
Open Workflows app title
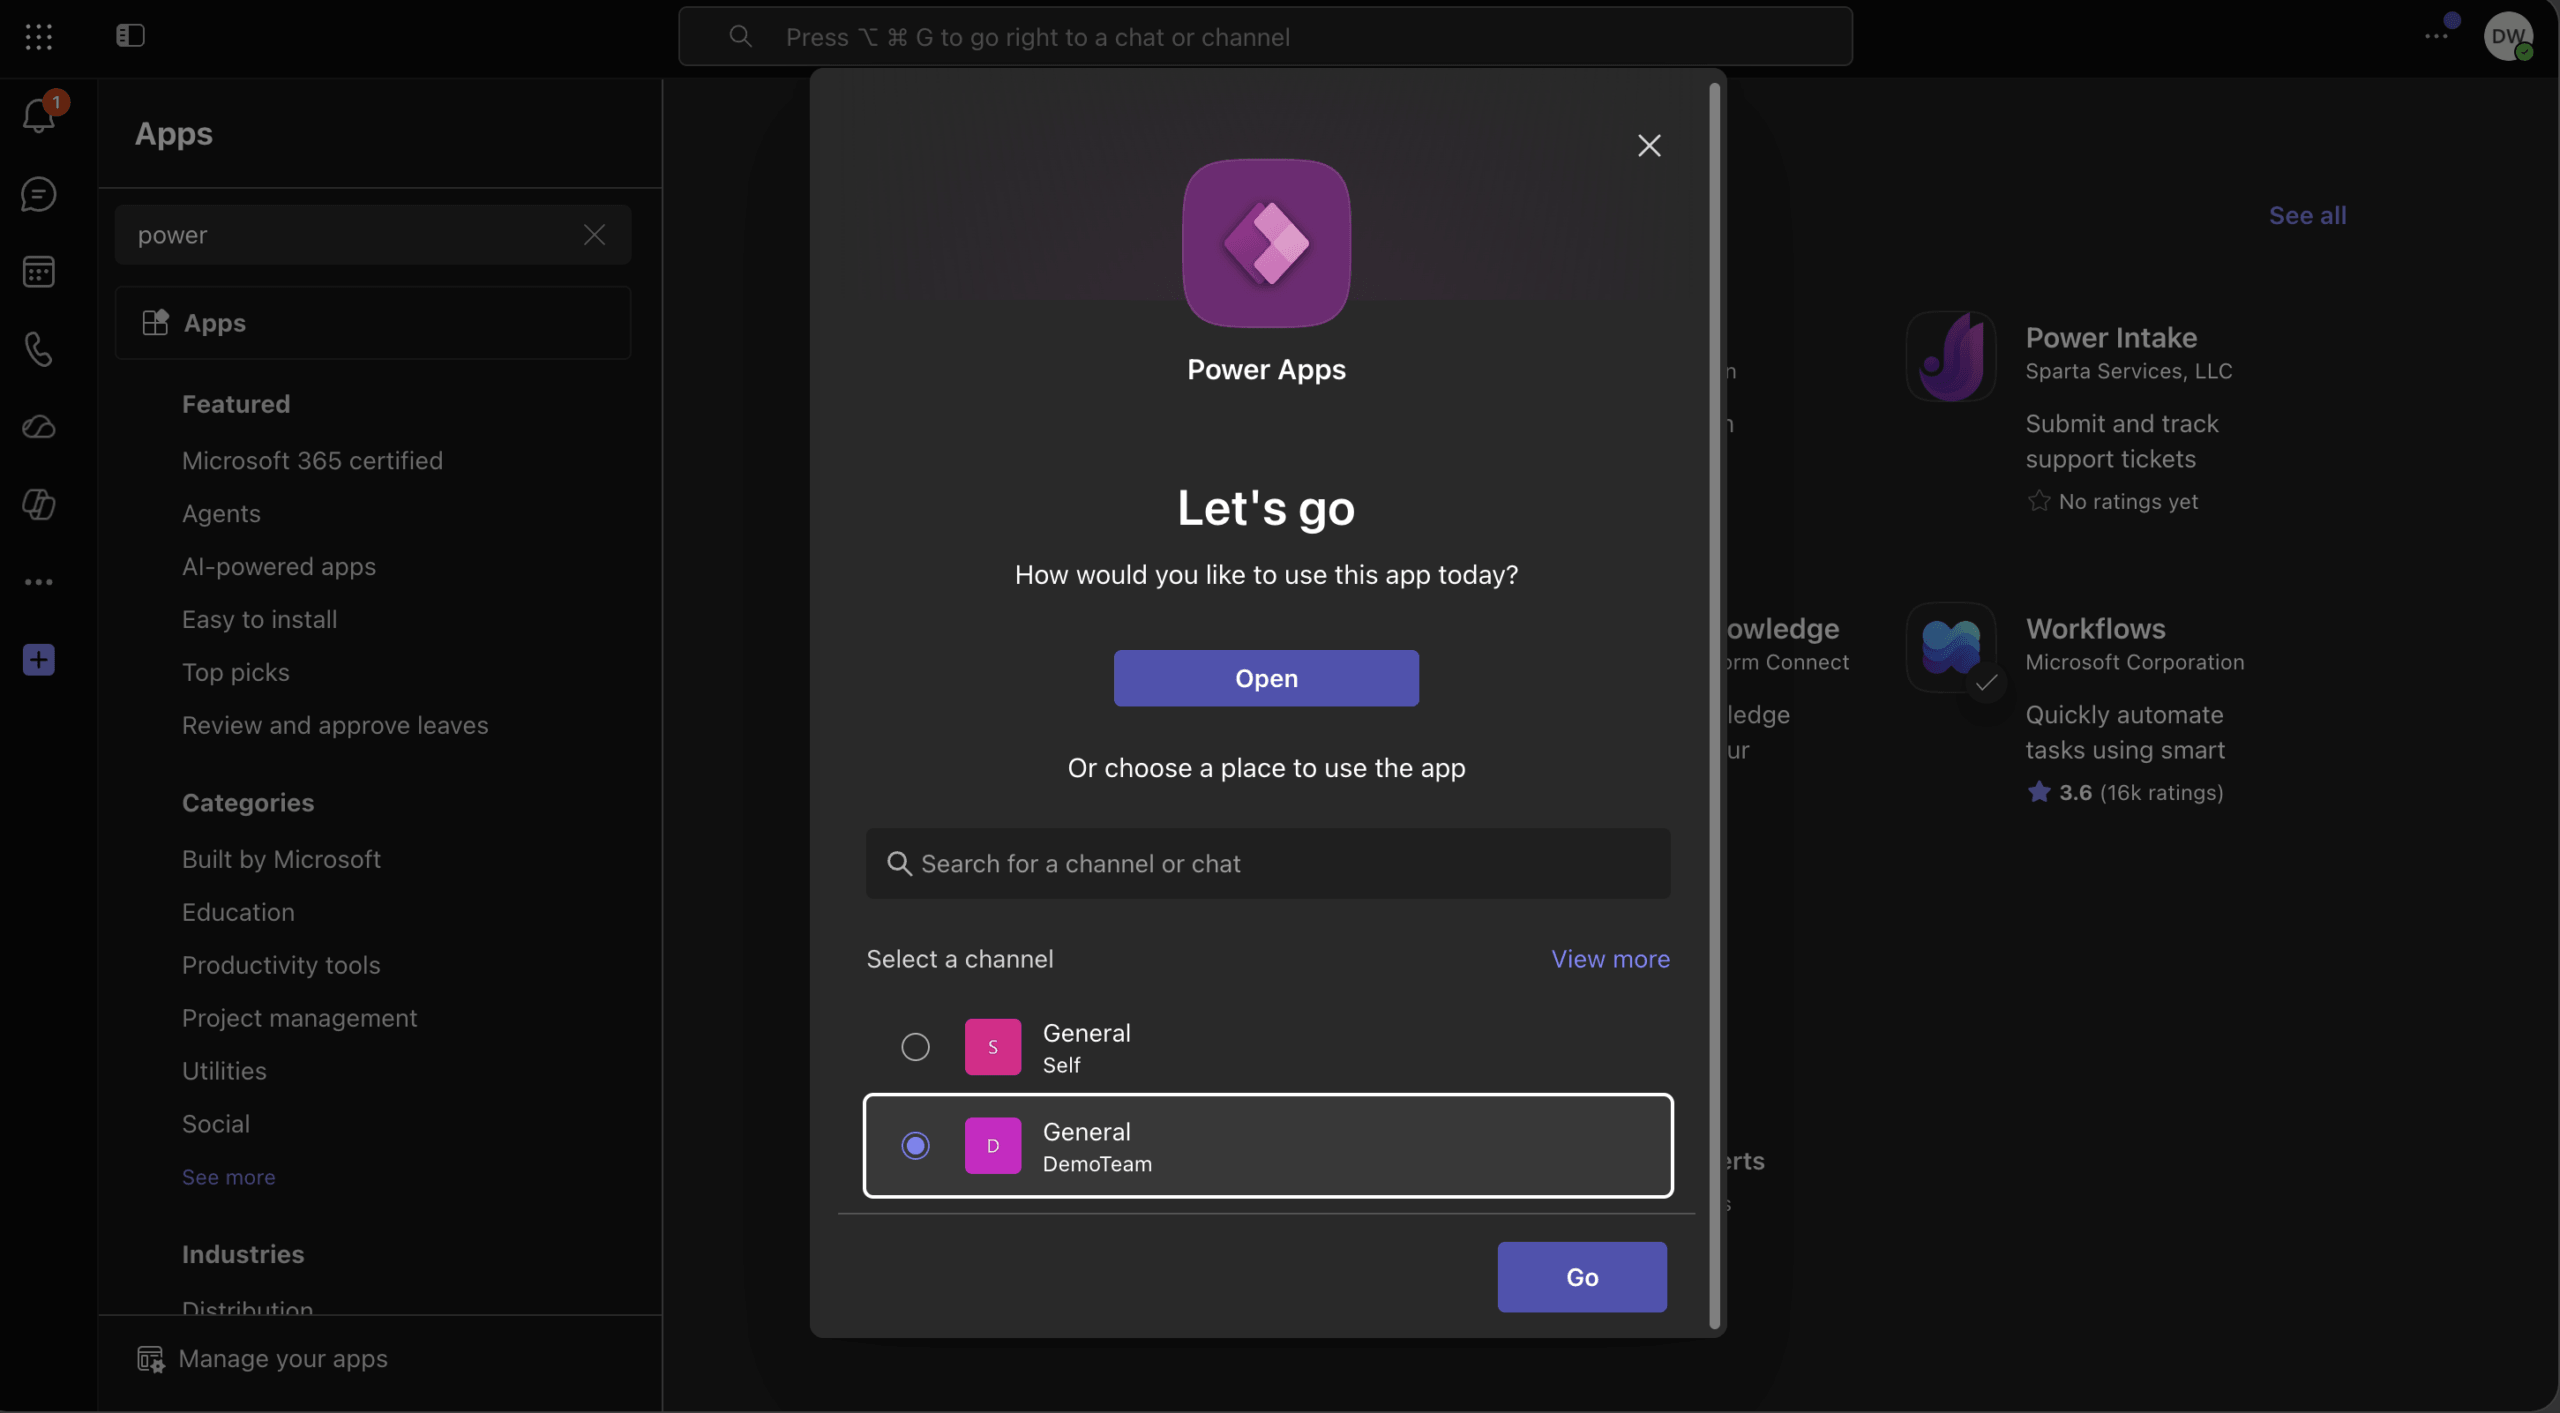click(x=2095, y=629)
